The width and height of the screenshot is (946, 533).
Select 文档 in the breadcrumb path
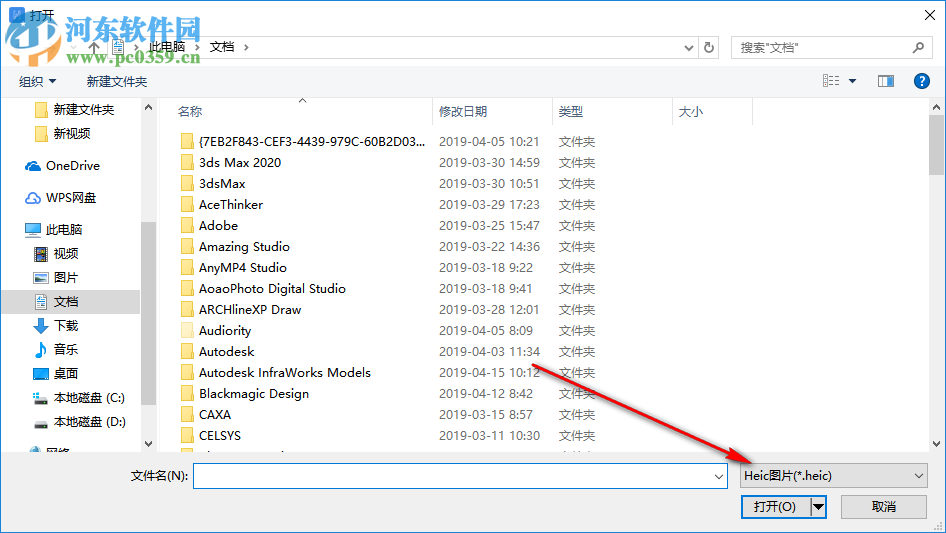point(221,46)
